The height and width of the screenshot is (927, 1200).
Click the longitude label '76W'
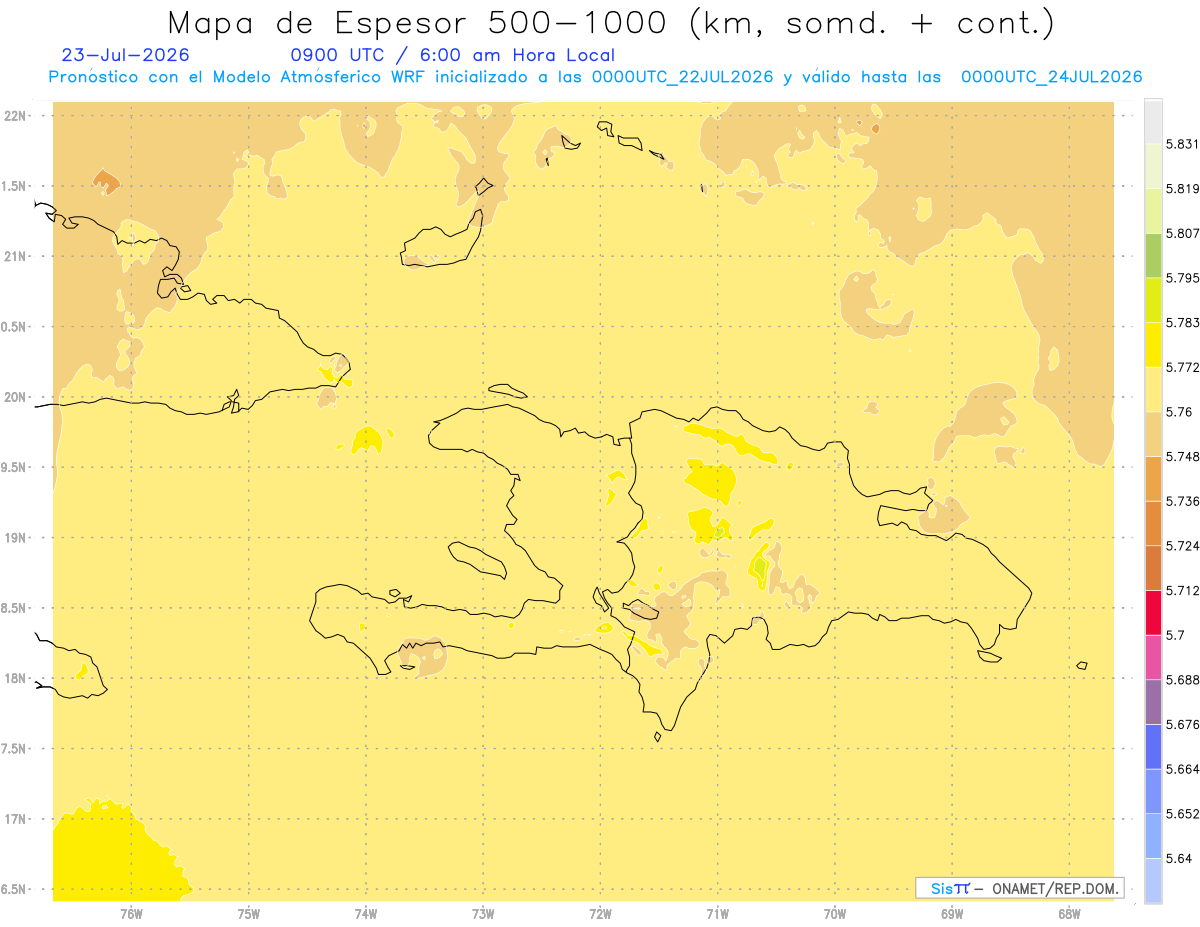131,913
